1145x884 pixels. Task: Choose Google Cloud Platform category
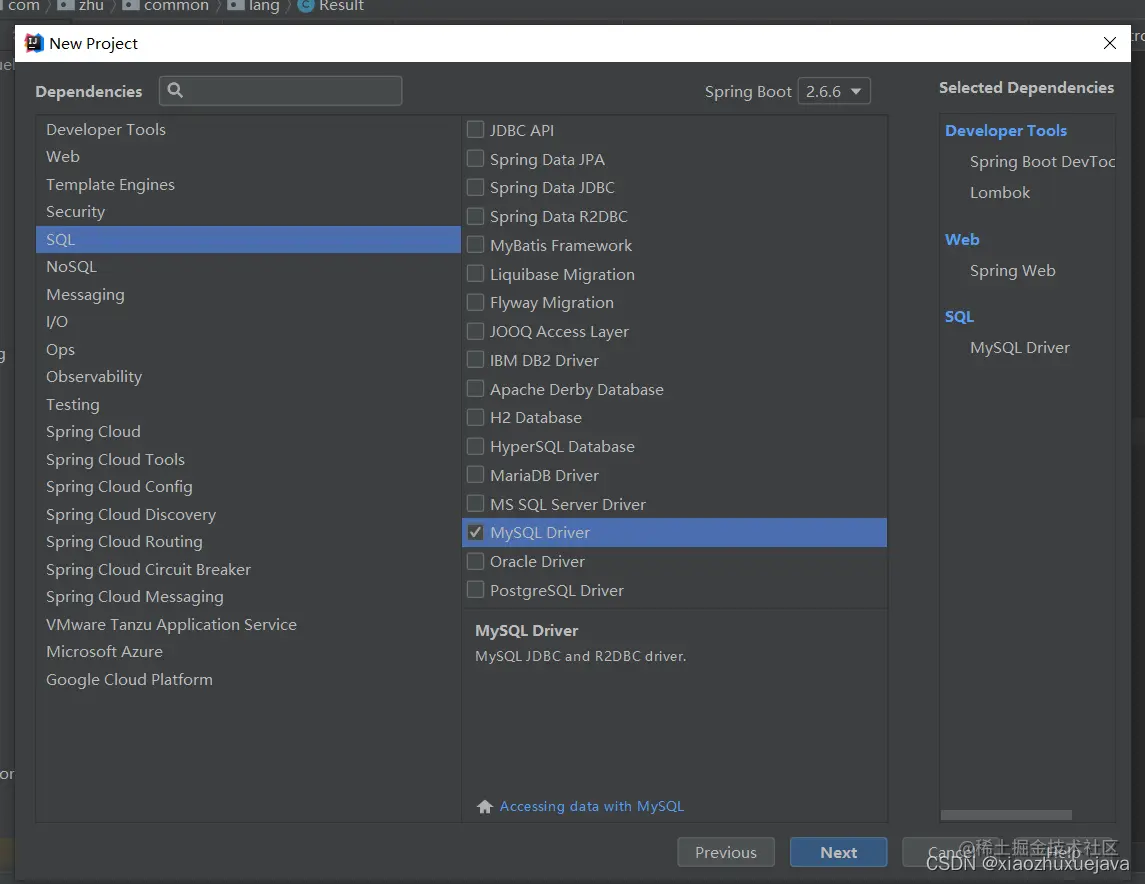[x=248, y=679]
